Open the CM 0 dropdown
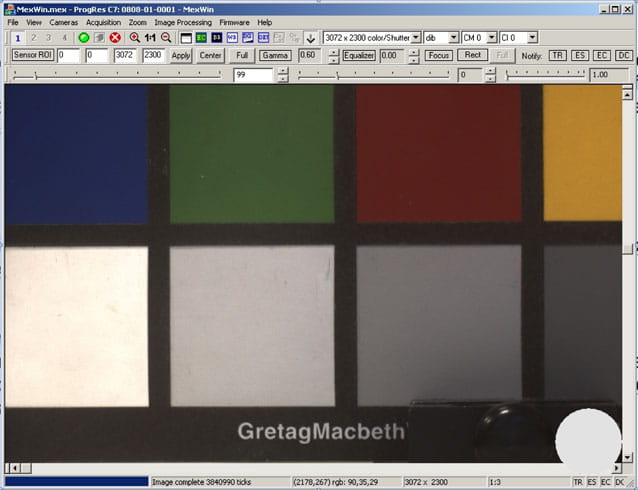 tap(479, 37)
